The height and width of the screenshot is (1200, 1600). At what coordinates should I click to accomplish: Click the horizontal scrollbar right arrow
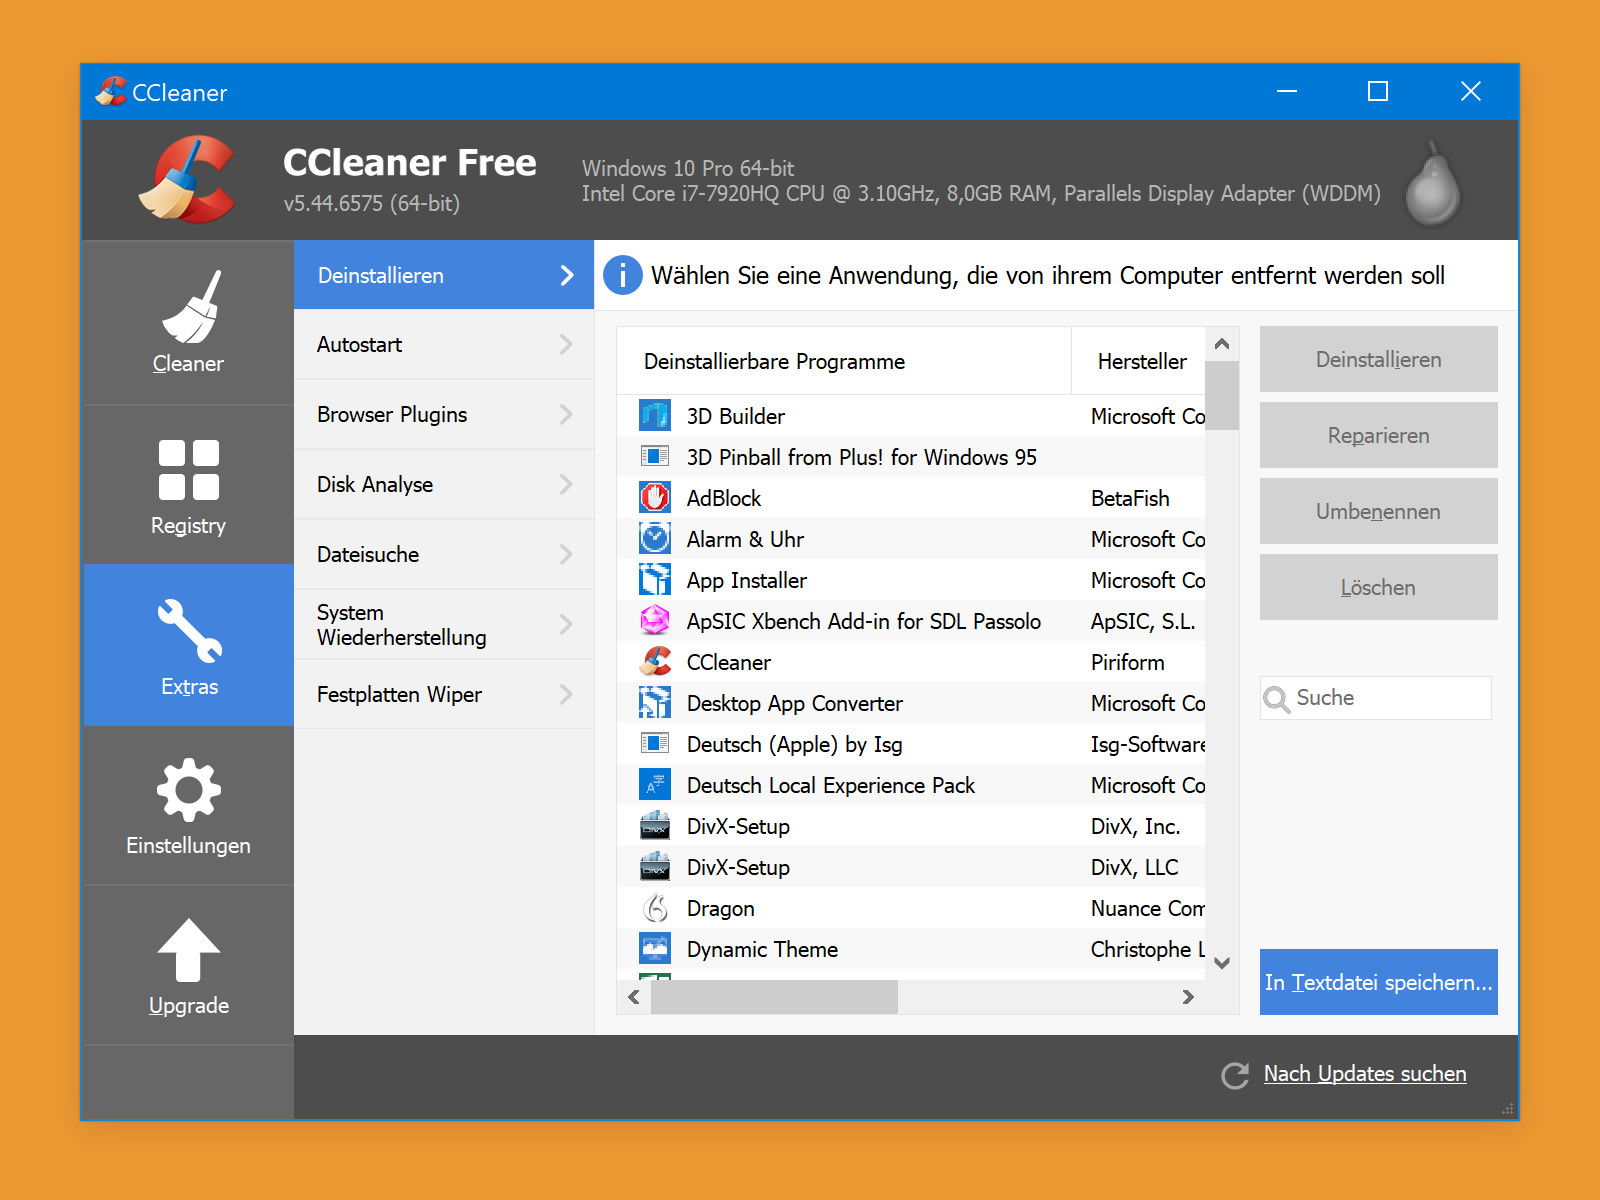1188,997
